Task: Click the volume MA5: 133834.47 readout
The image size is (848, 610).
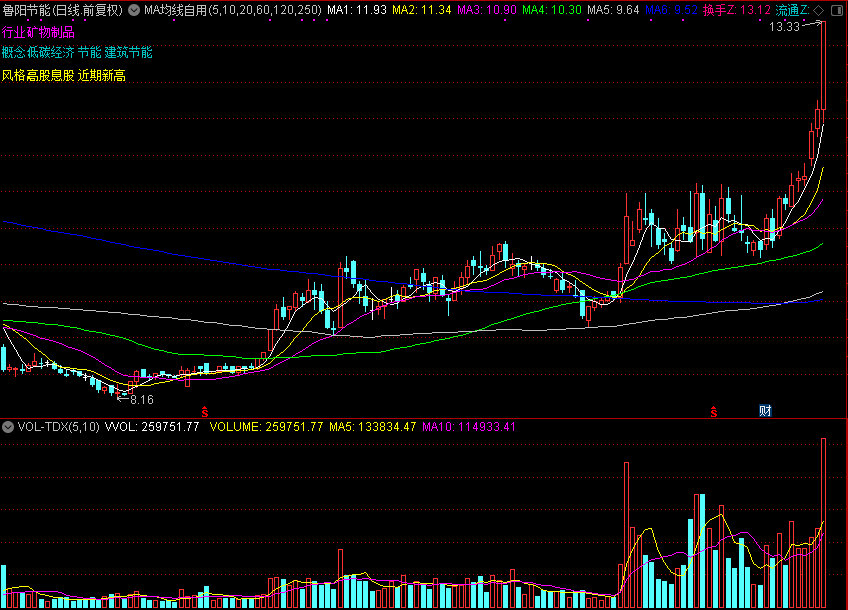Action: click(x=373, y=427)
